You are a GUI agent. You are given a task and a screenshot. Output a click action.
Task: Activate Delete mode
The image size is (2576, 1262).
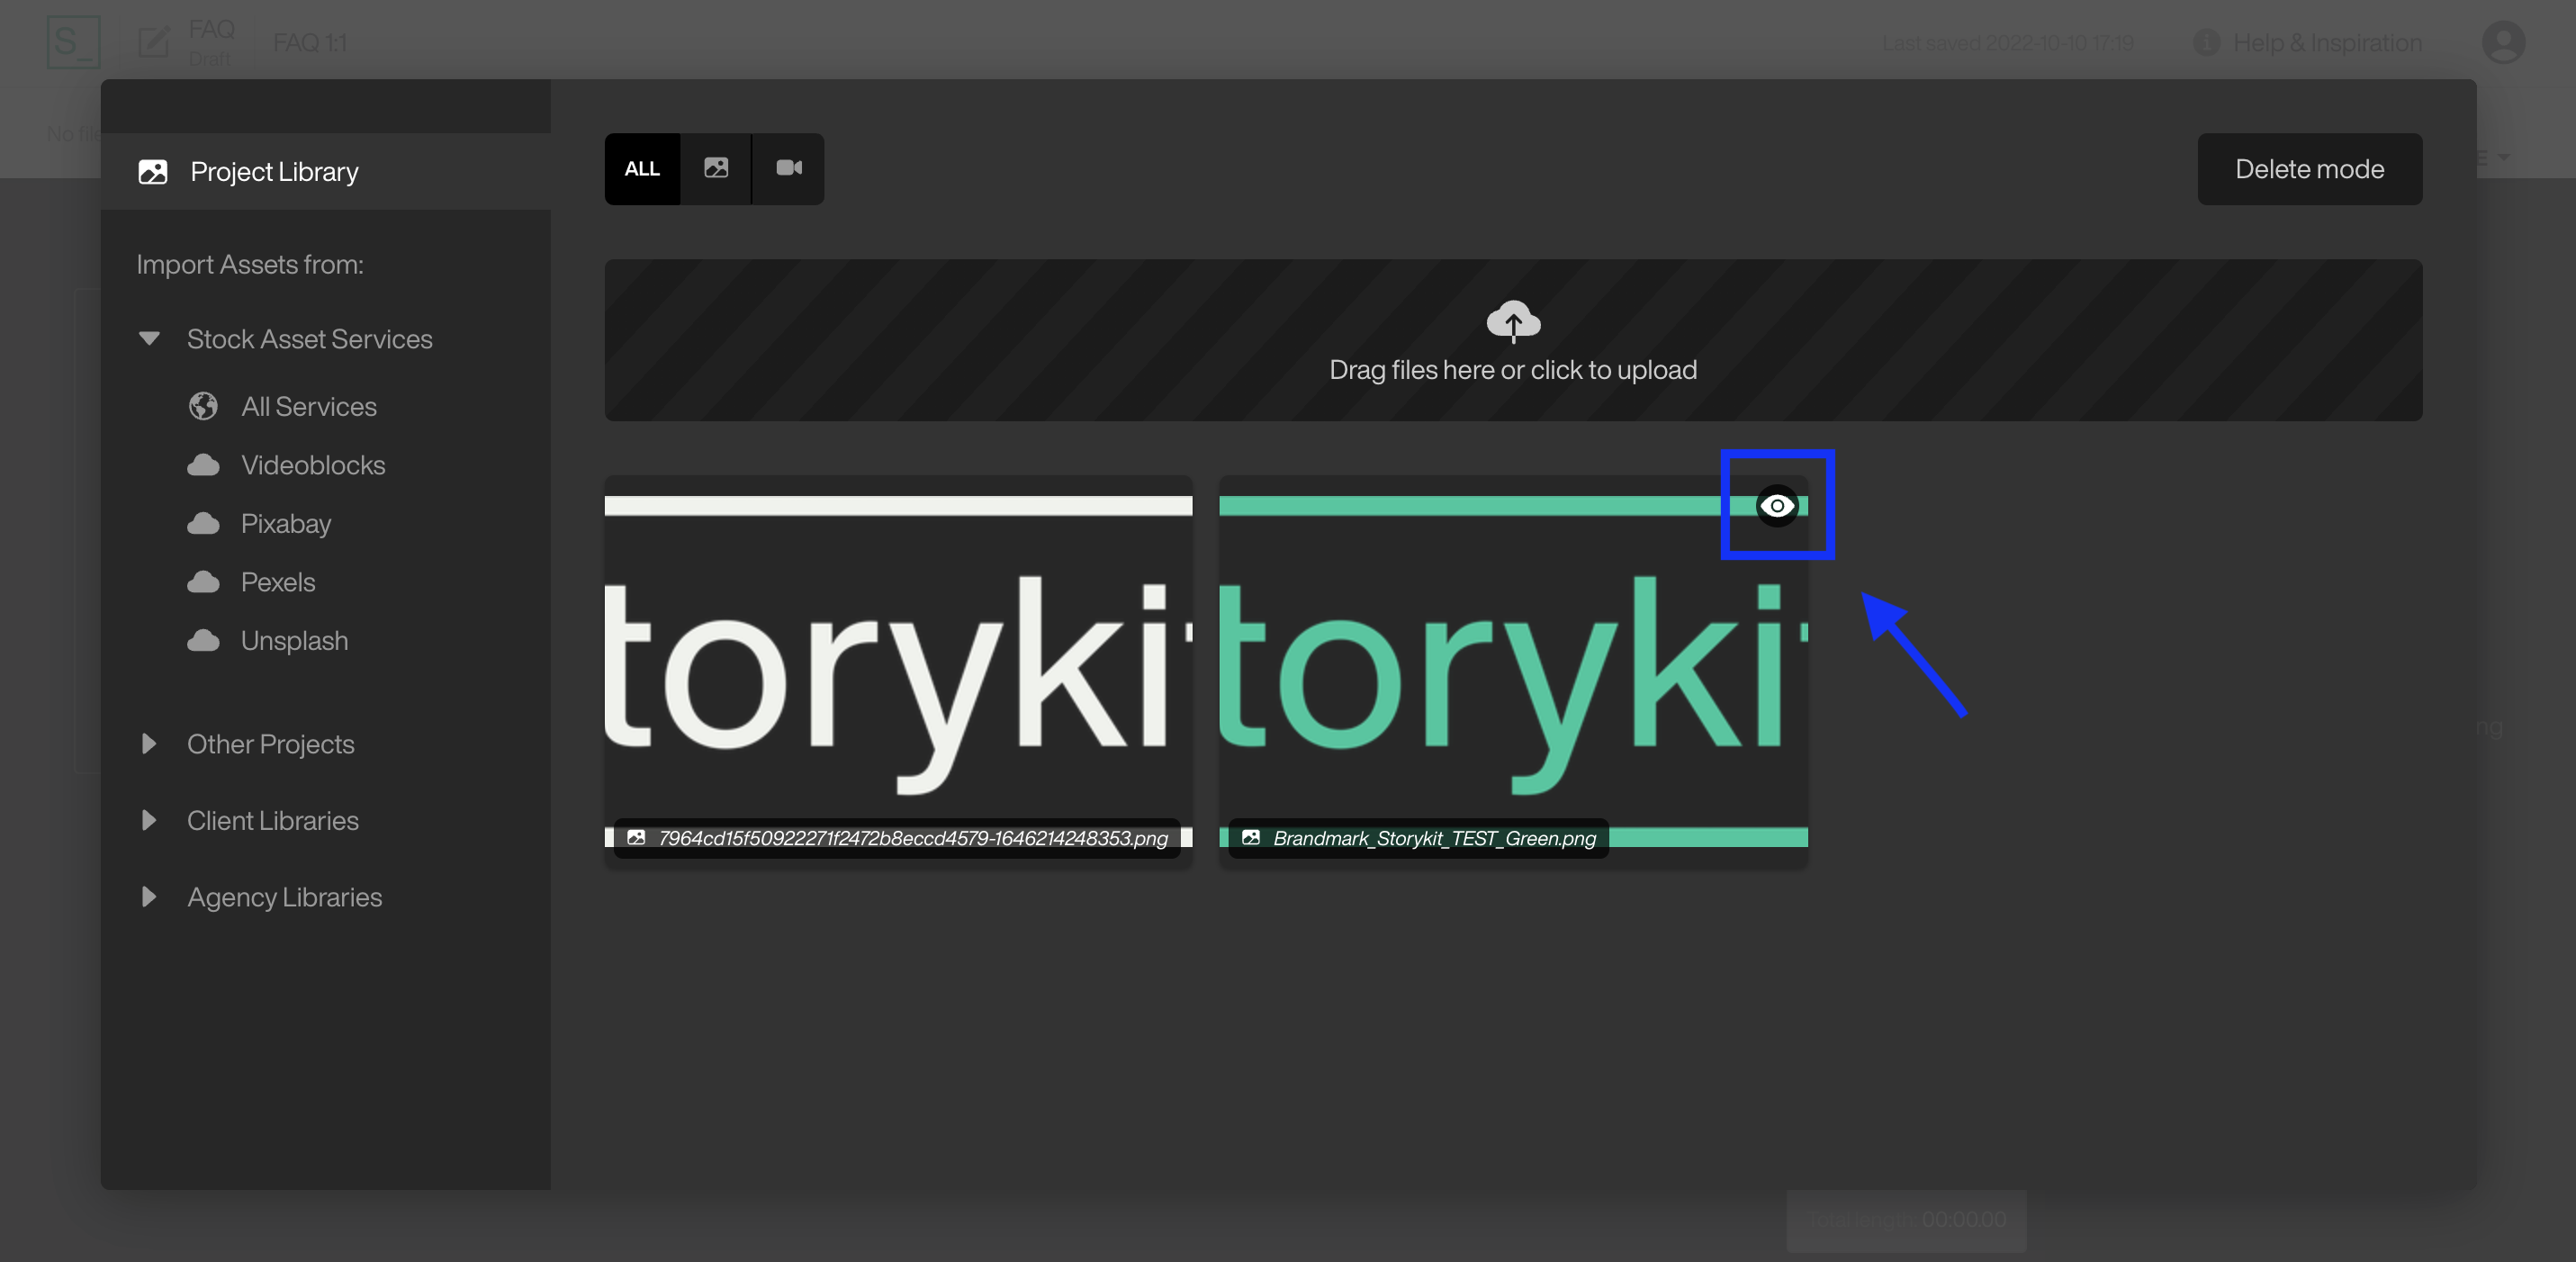[x=2310, y=169]
